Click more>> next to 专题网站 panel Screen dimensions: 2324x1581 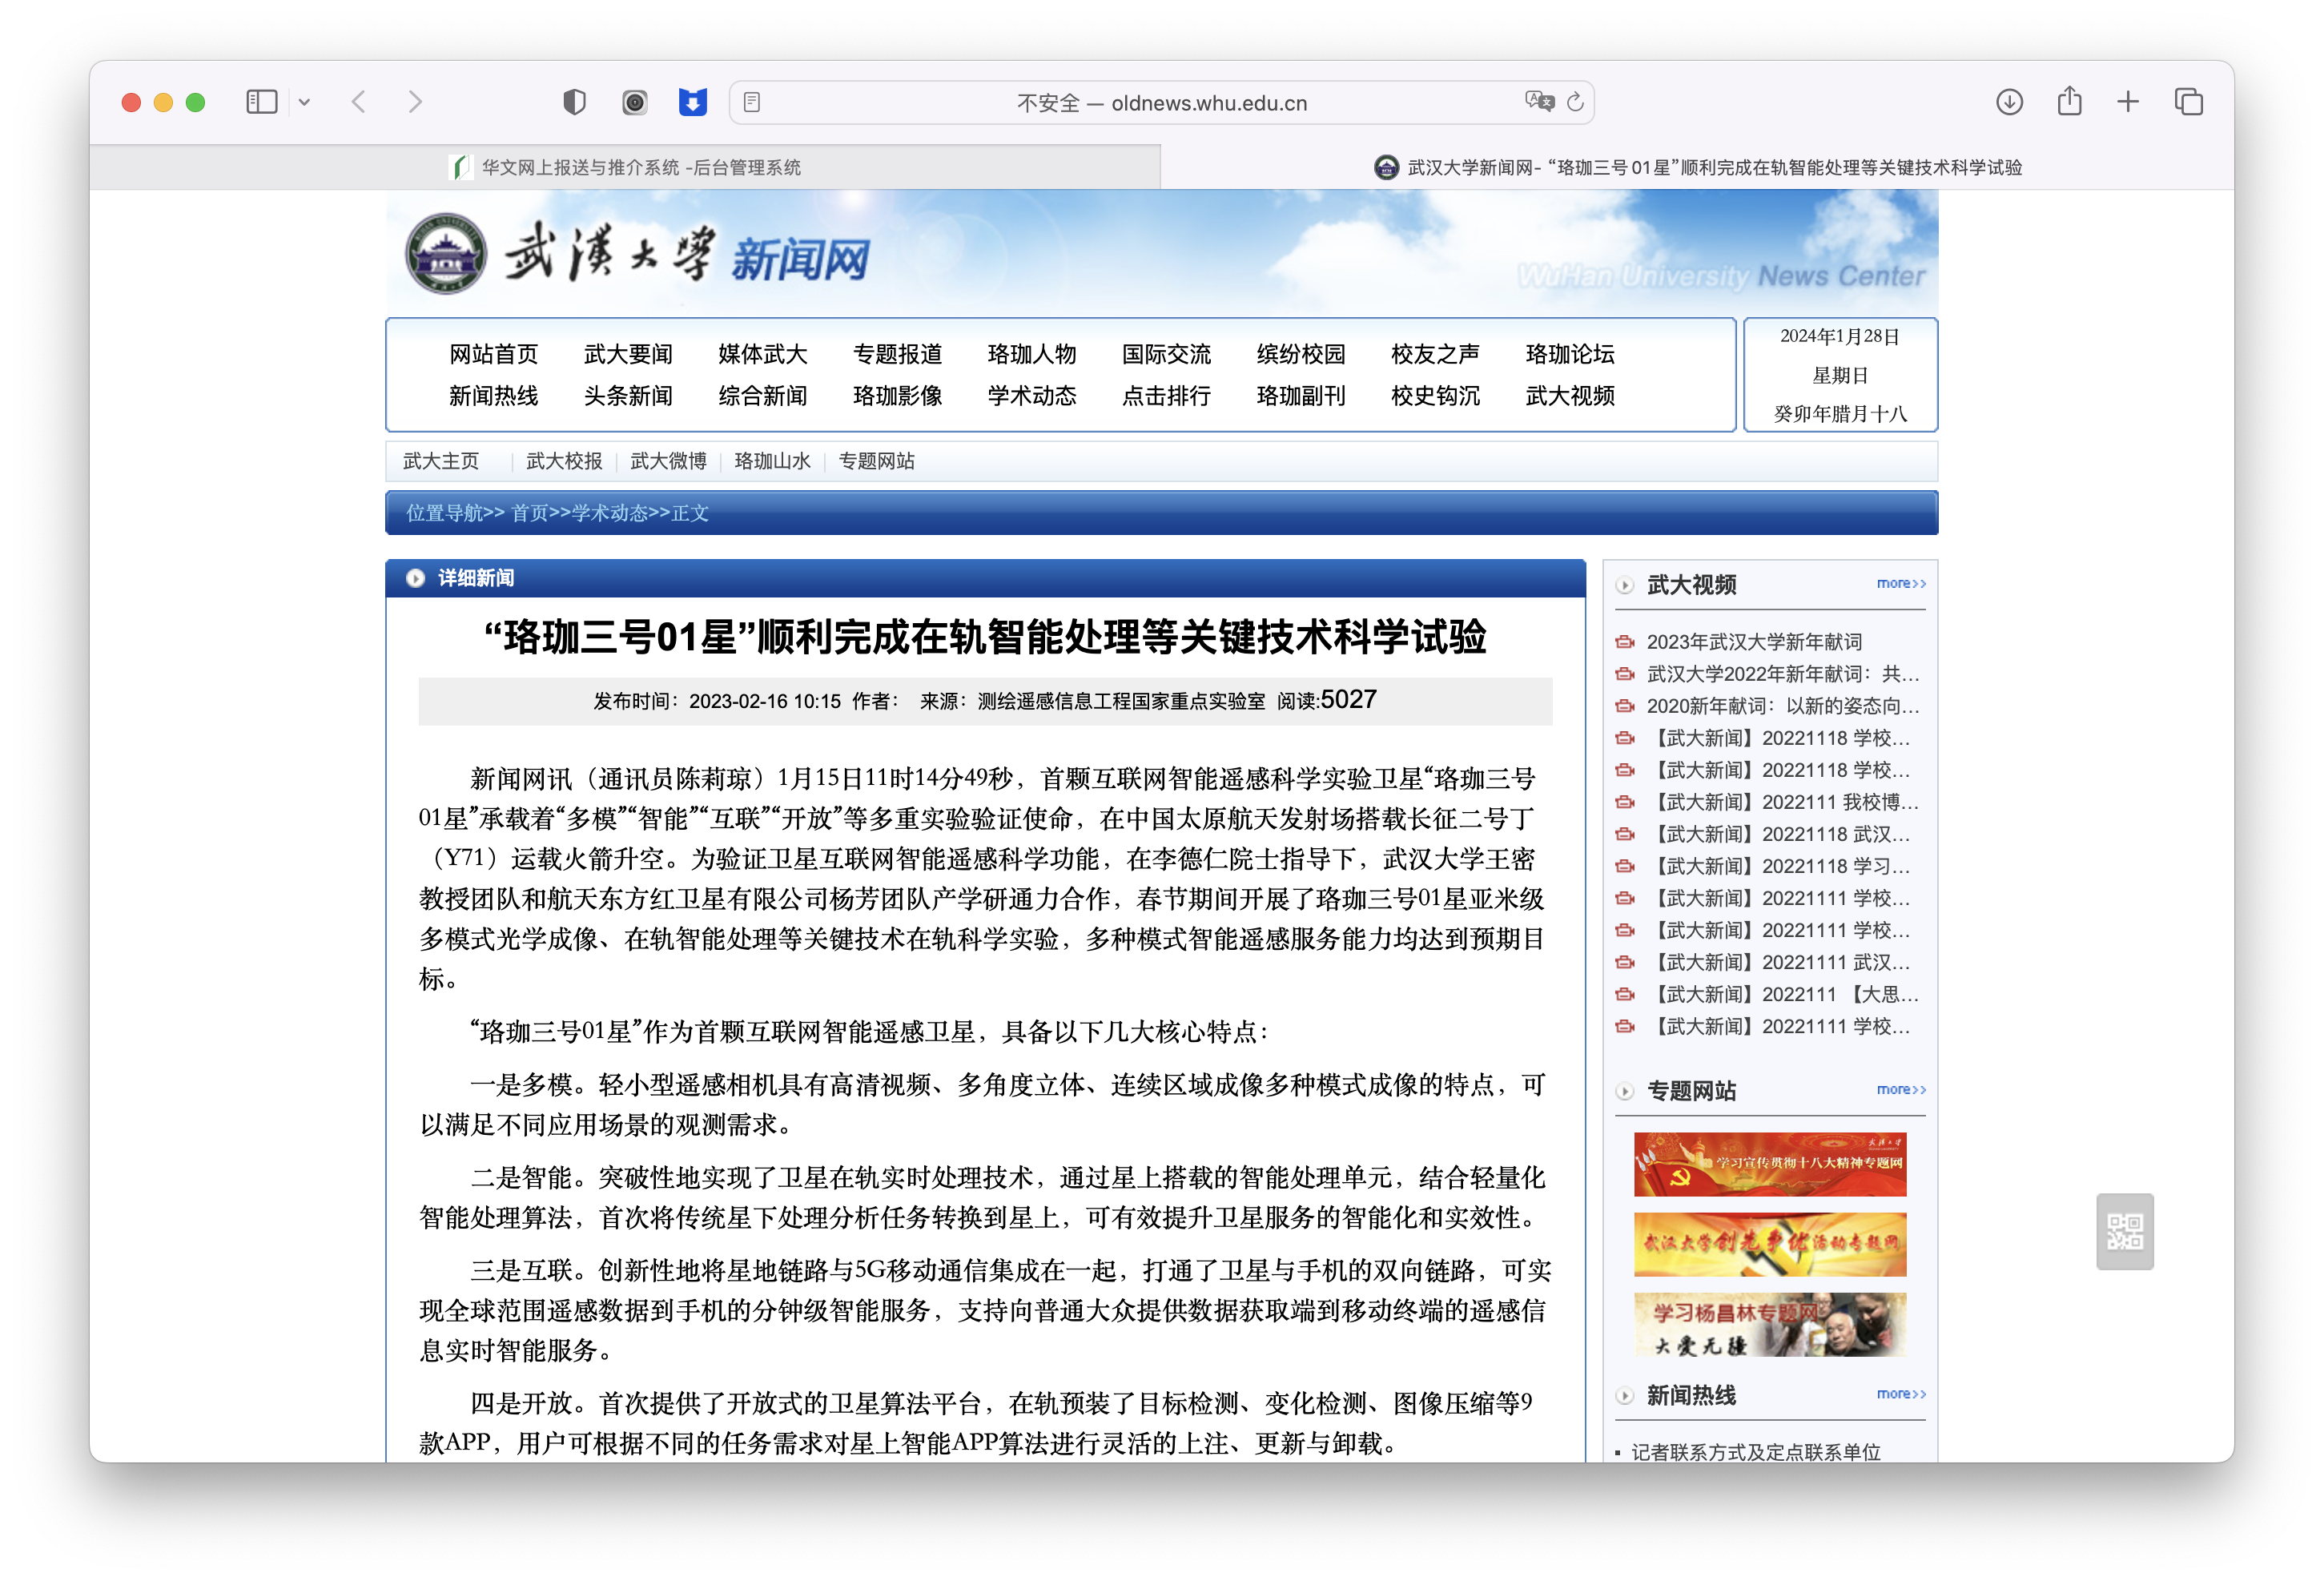[1901, 1089]
